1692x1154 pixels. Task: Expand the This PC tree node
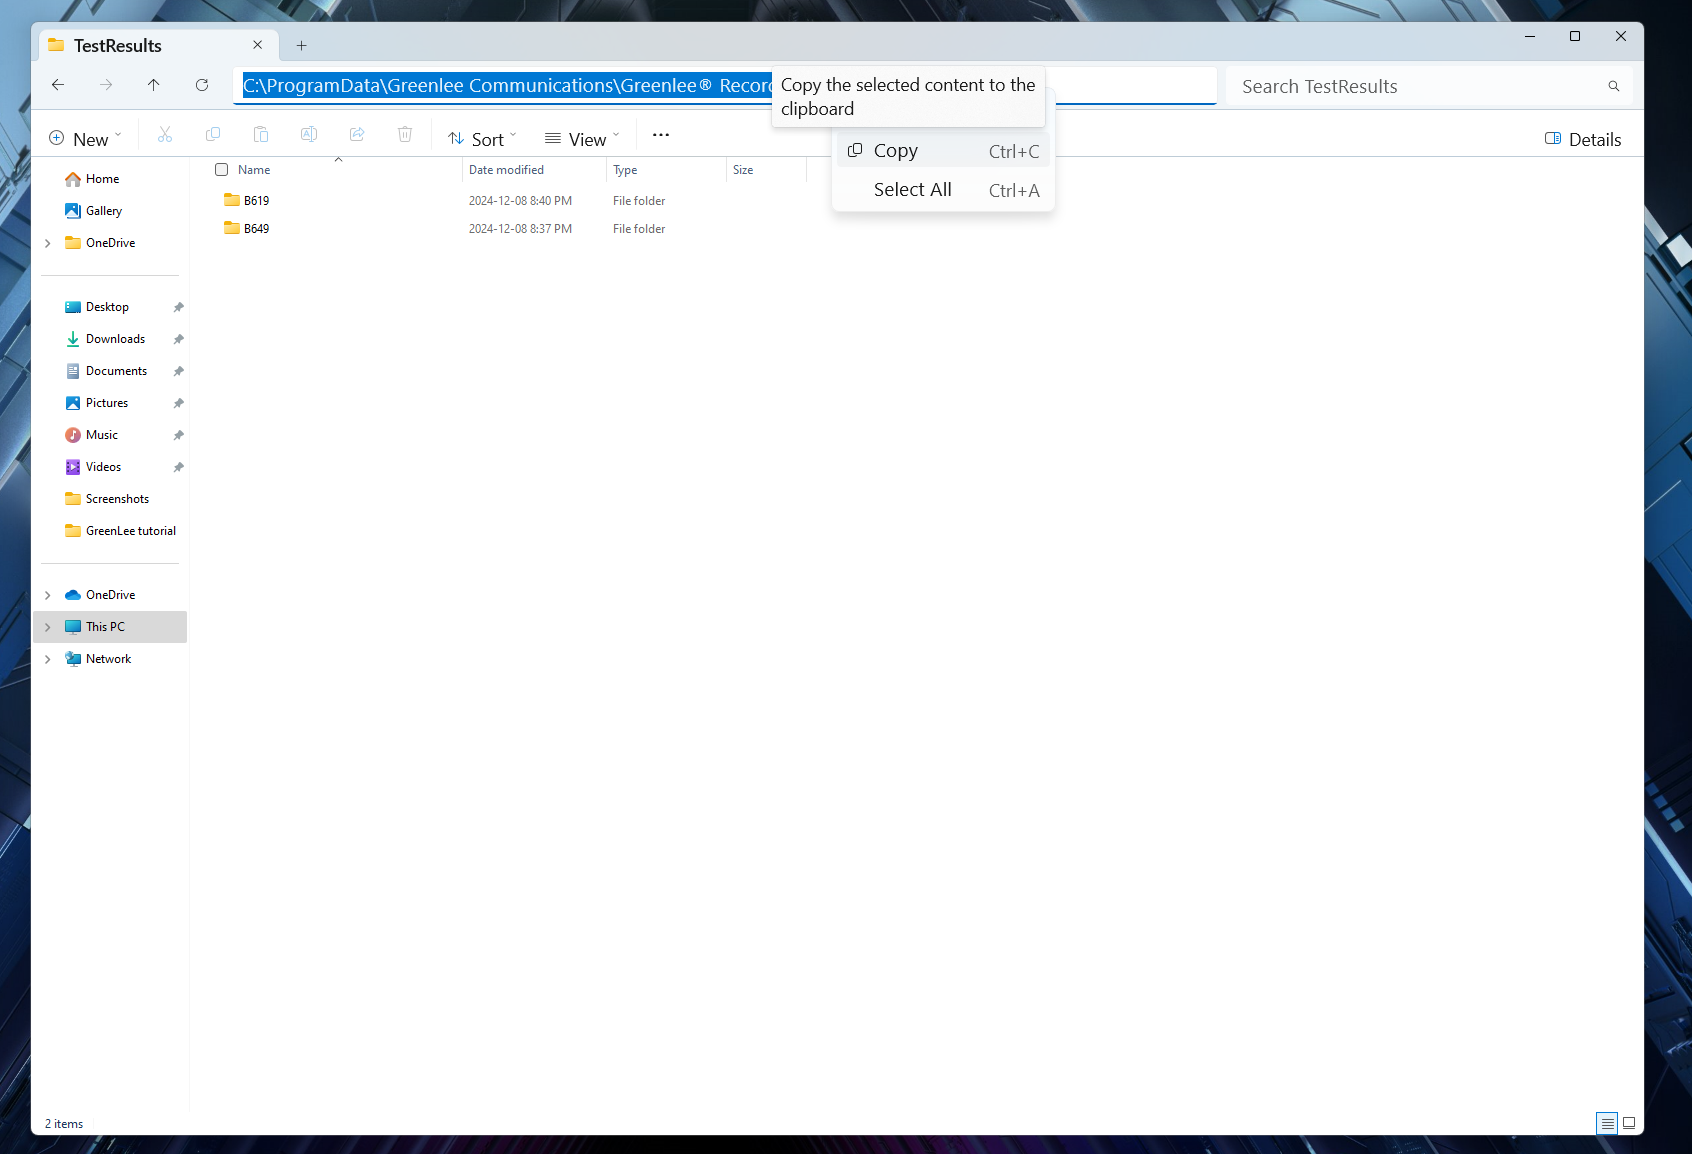pos(47,627)
